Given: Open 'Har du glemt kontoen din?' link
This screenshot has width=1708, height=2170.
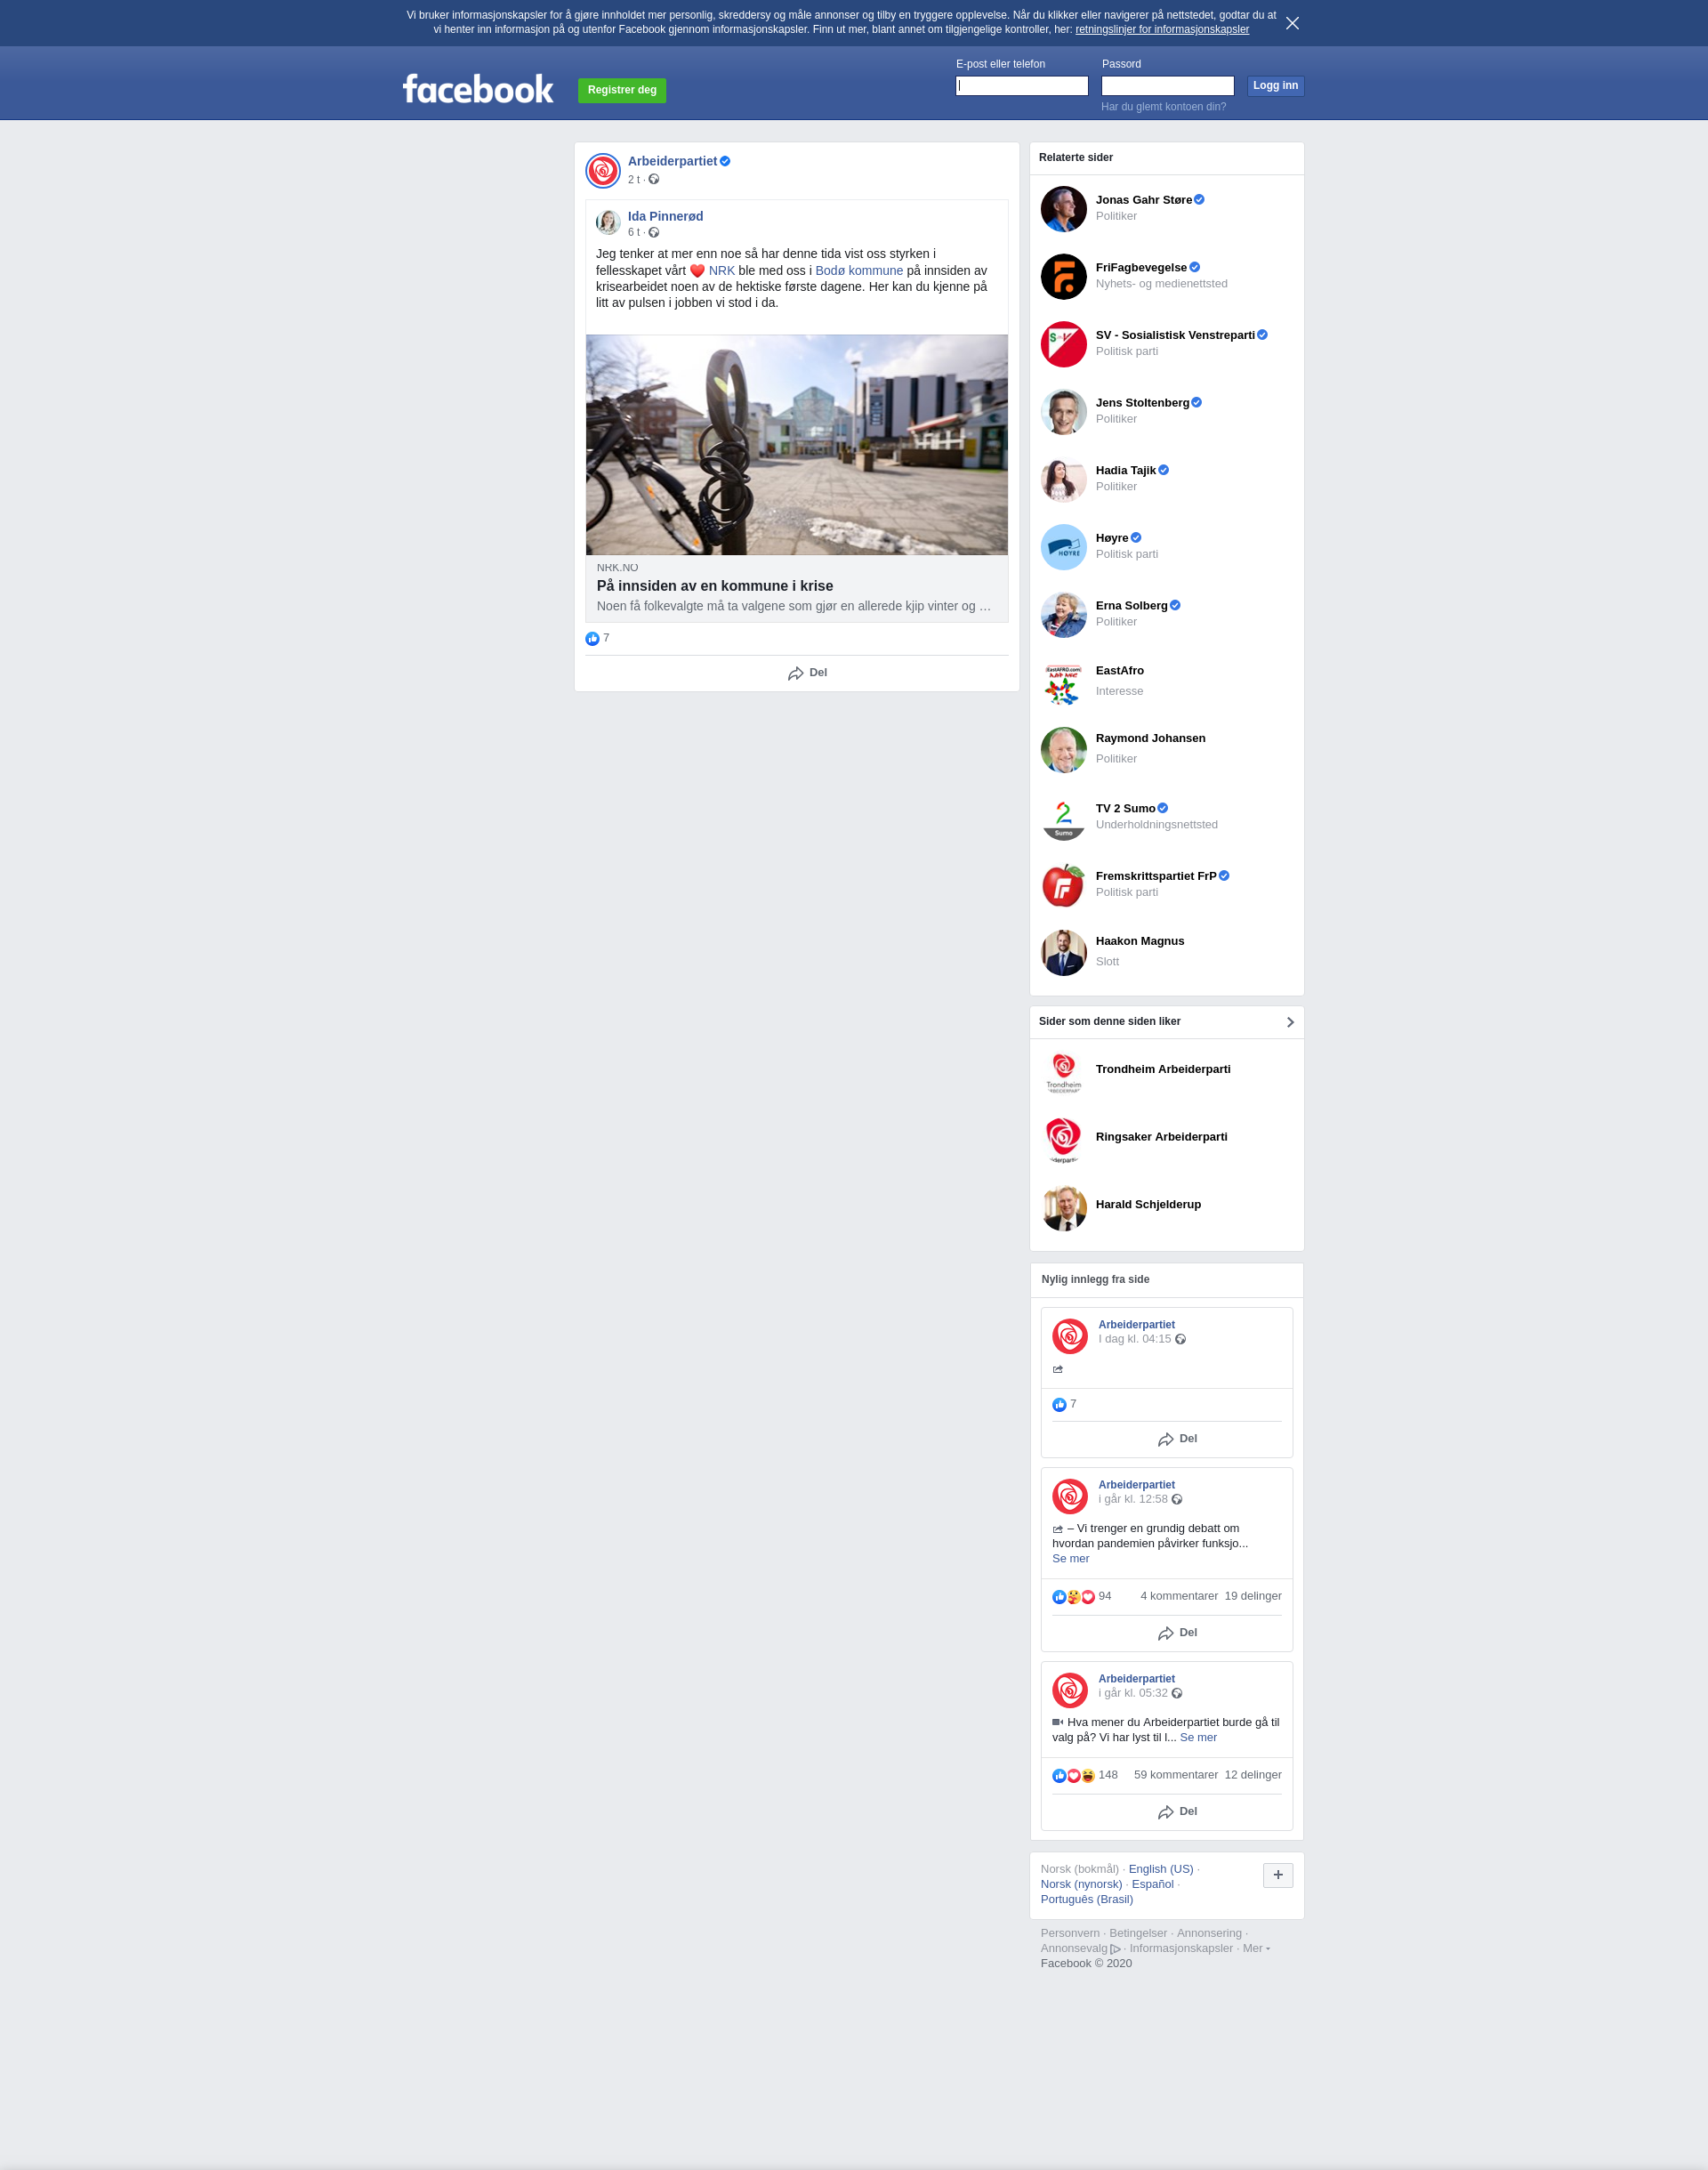Looking at the screenshot, I should 1163,107.
